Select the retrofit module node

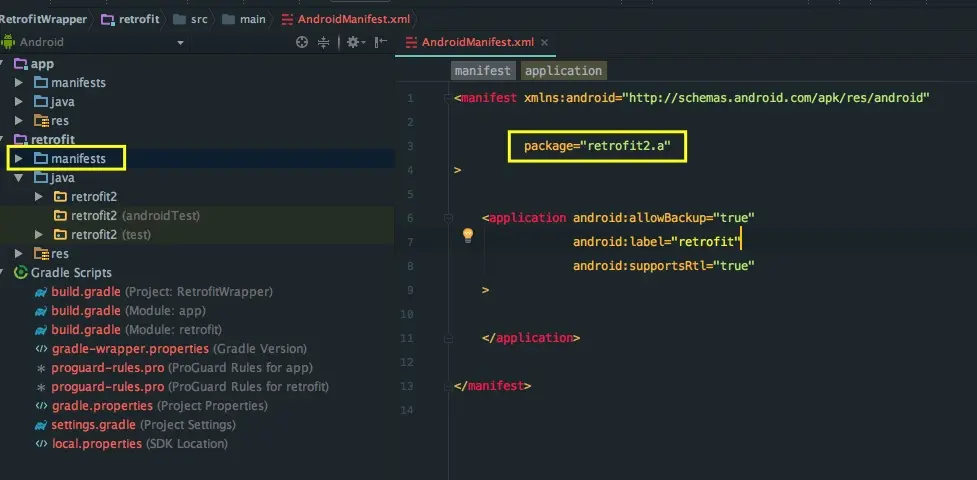click(53, 139)
